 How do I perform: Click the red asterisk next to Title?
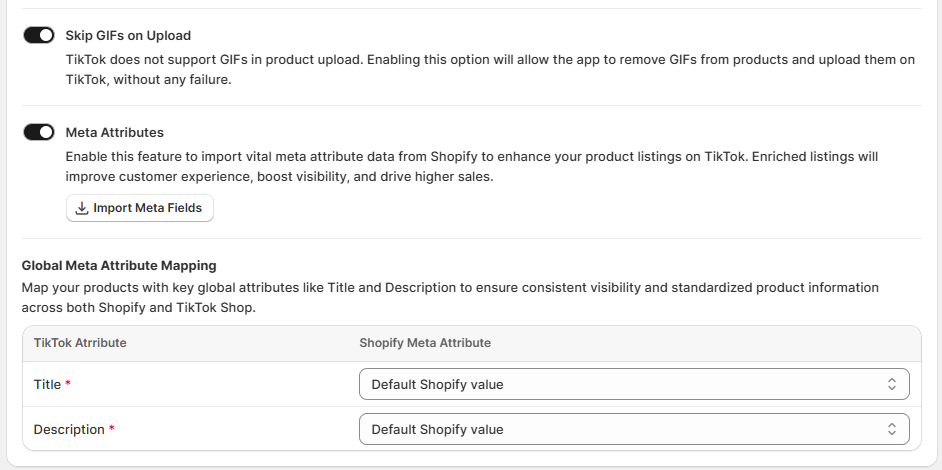(68, 384)
